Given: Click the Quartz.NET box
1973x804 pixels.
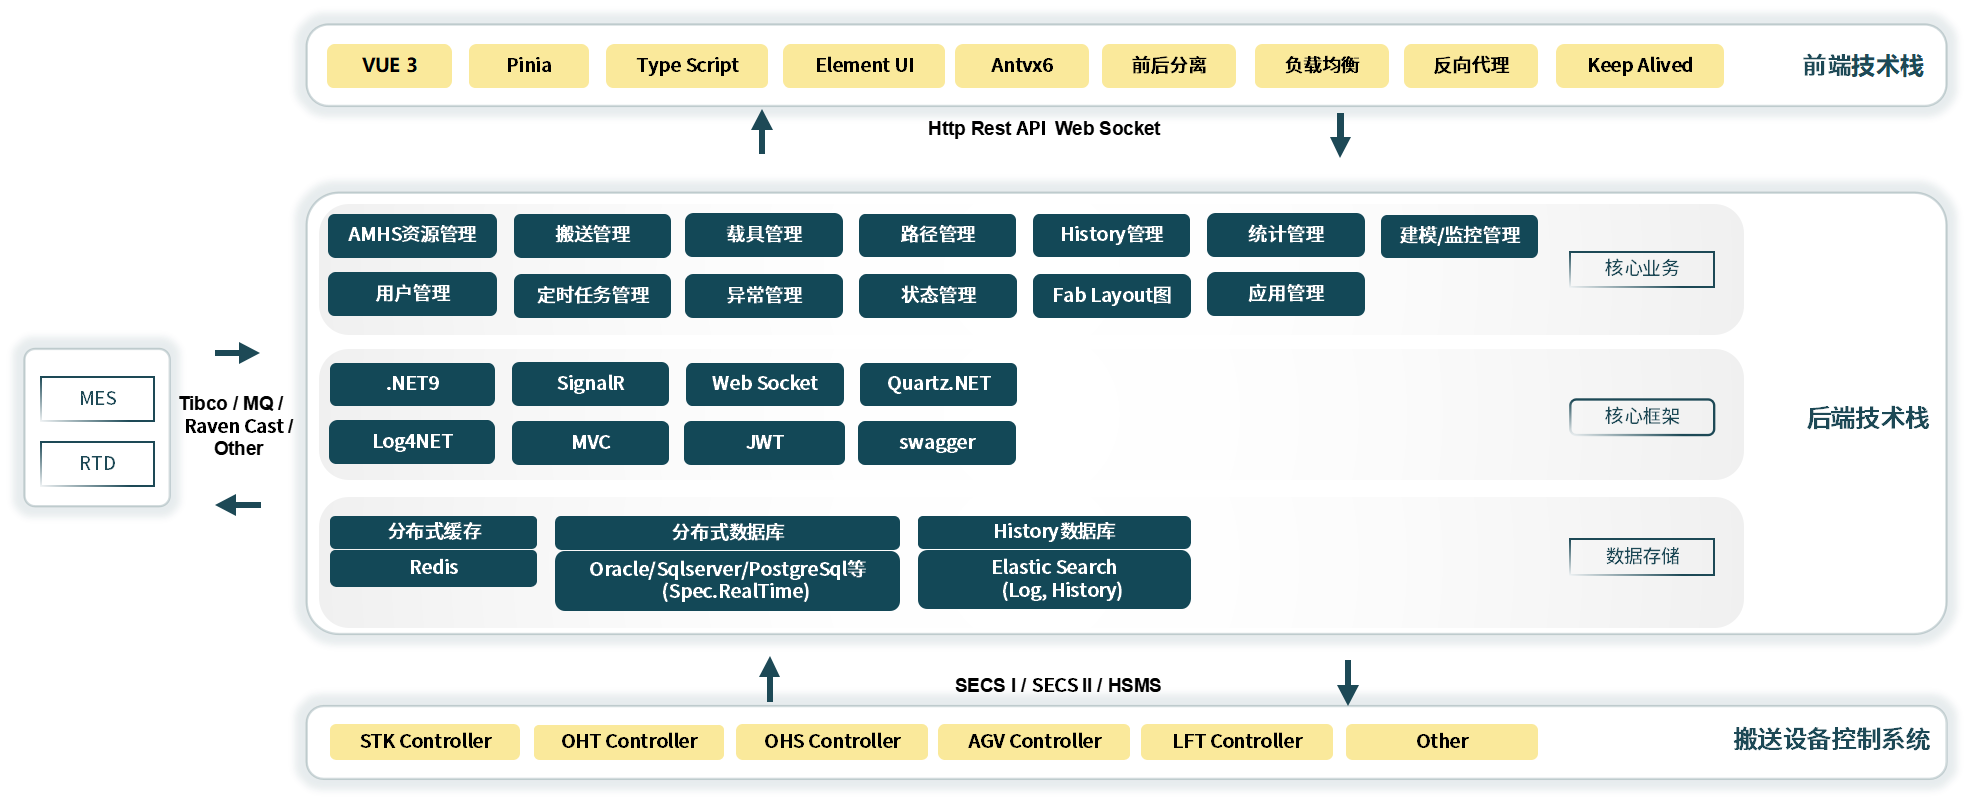Looking at the screenshot, I should [x=938, y=384].
